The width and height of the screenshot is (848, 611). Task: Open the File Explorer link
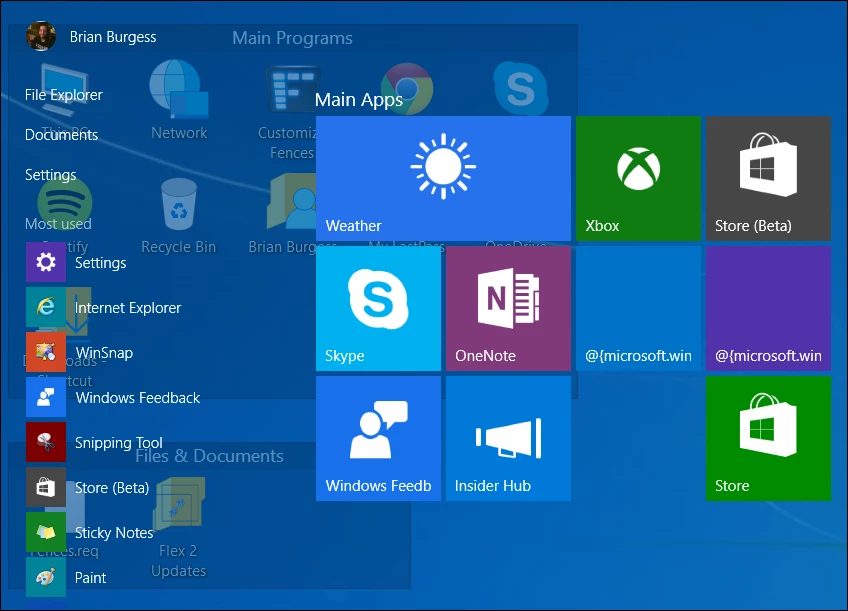click(63, 95)
